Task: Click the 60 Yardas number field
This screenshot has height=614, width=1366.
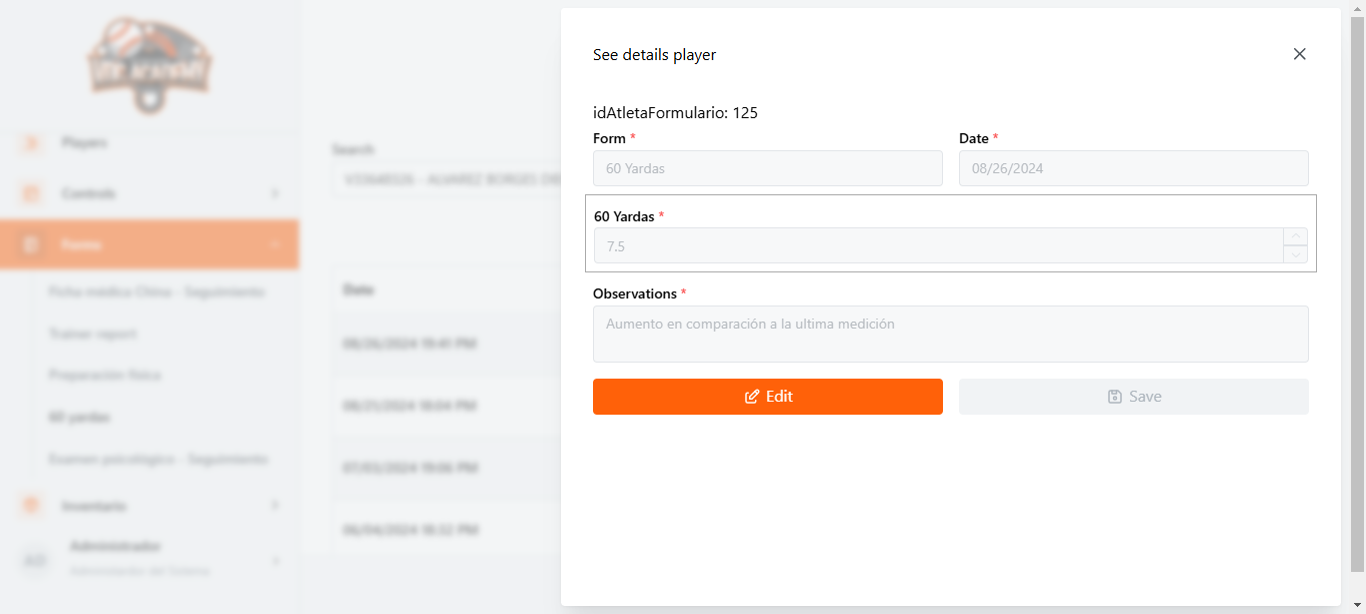Action: (x=939, y=246)
